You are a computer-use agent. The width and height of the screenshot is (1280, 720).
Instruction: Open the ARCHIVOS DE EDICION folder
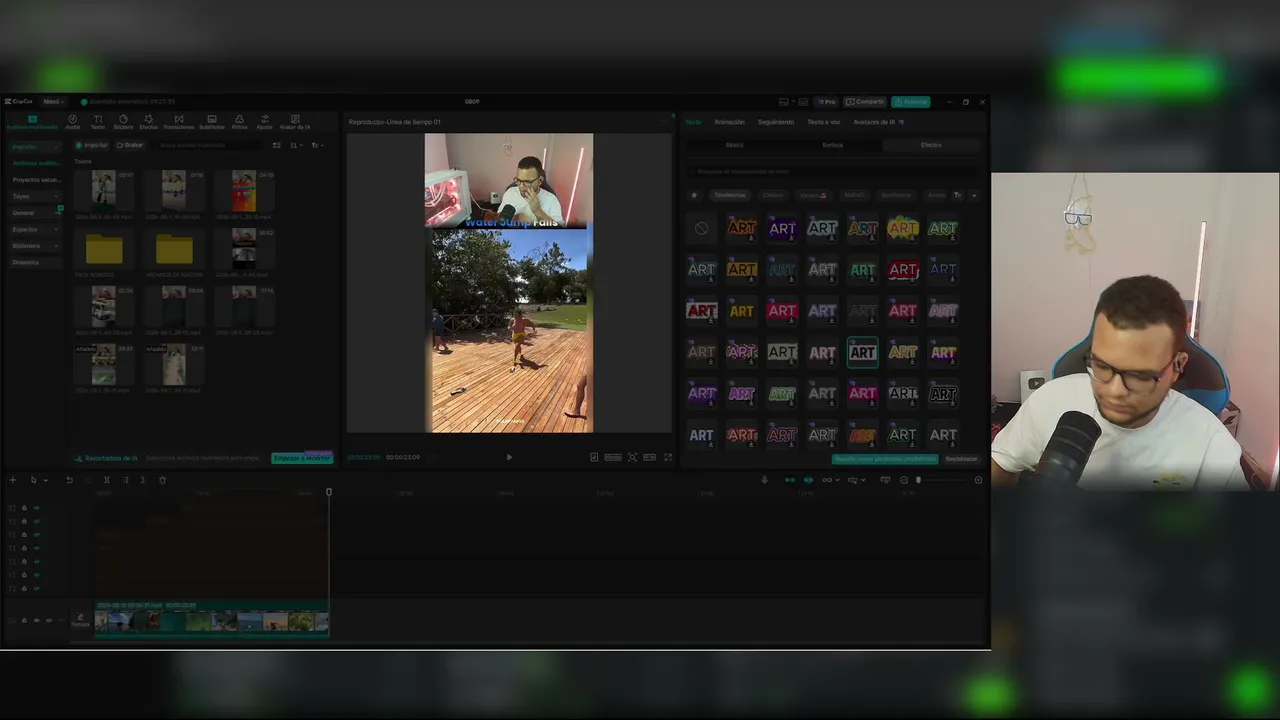174,250
